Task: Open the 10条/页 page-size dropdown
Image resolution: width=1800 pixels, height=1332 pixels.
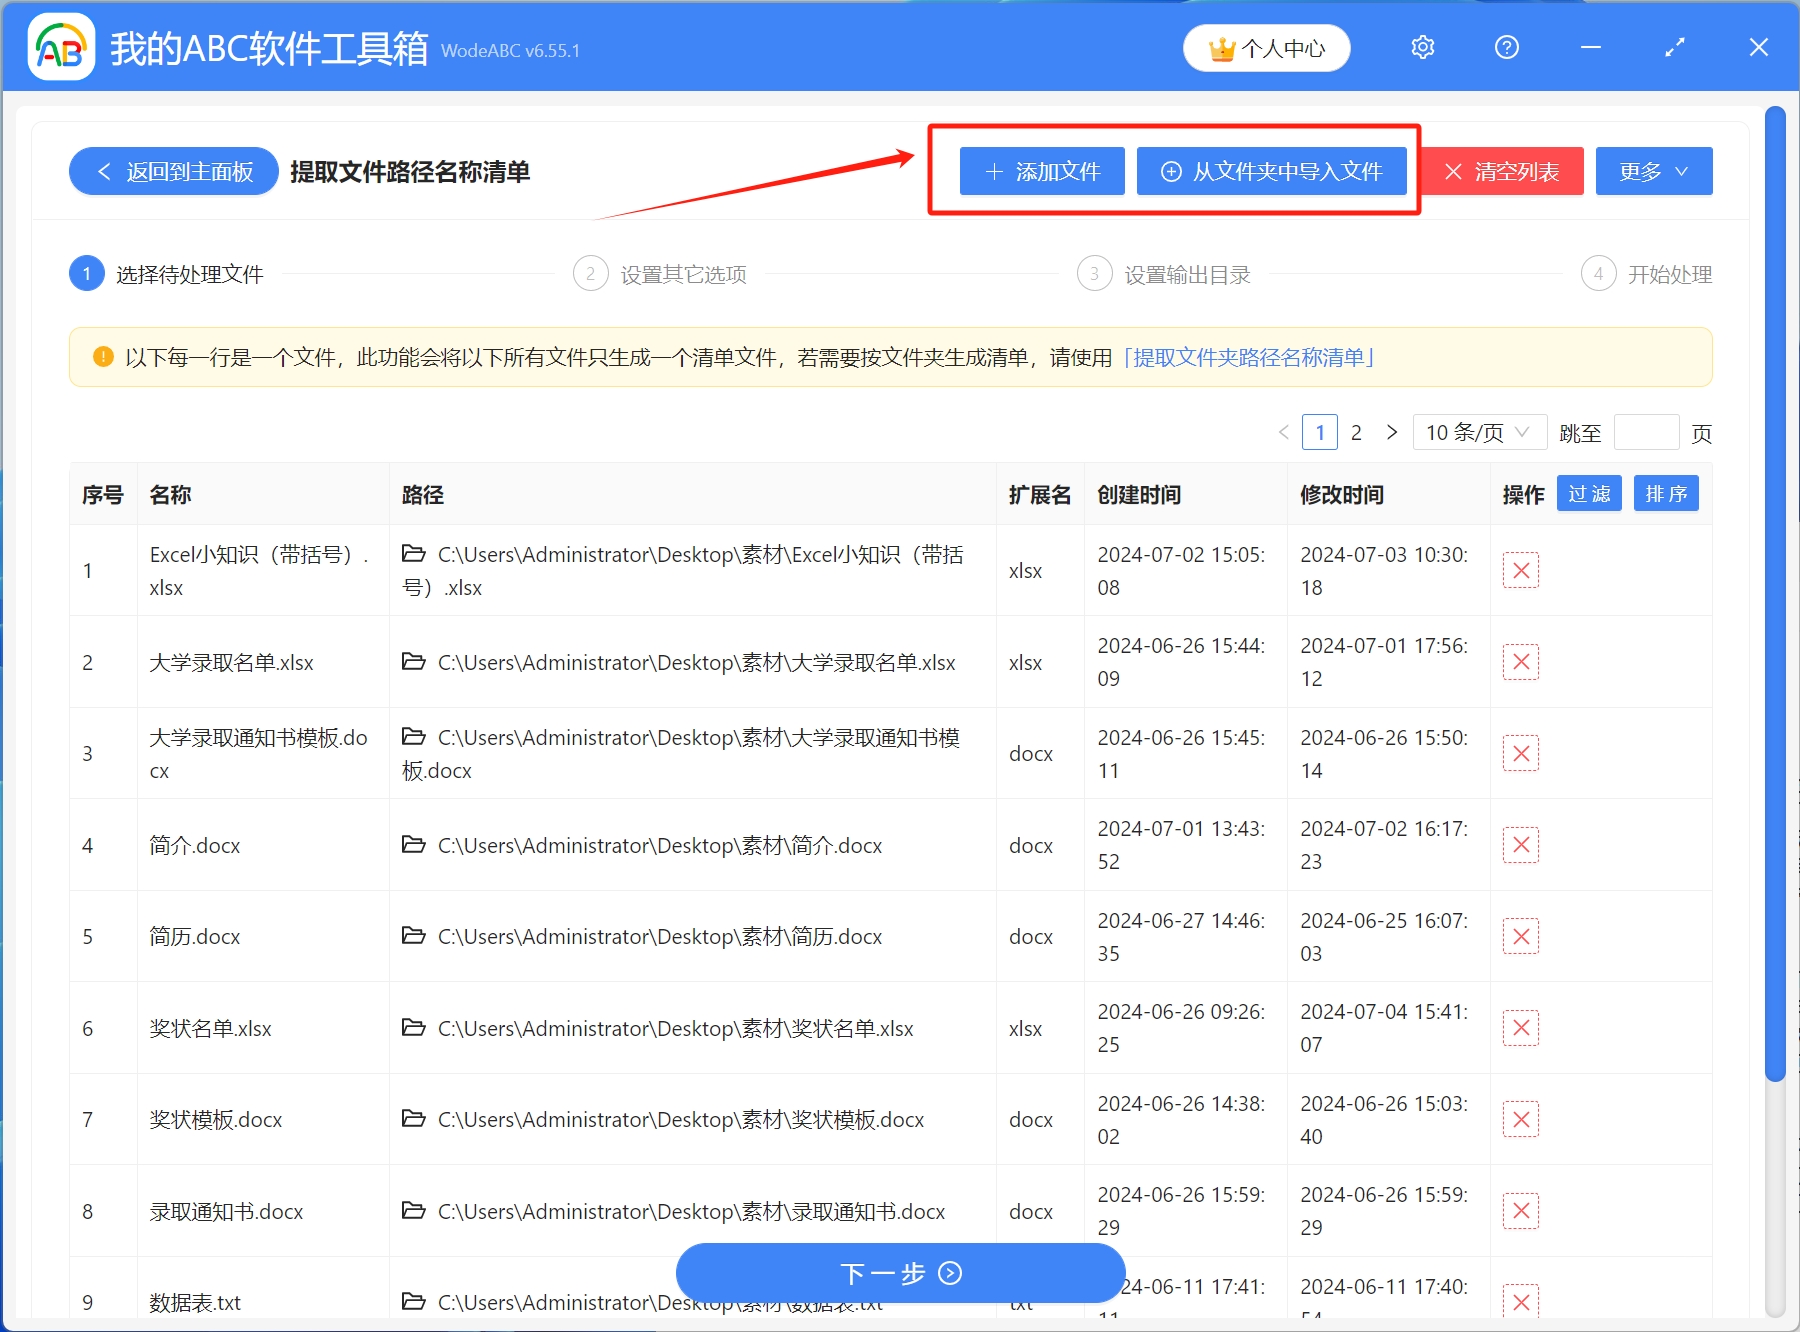Action: 1478,431
